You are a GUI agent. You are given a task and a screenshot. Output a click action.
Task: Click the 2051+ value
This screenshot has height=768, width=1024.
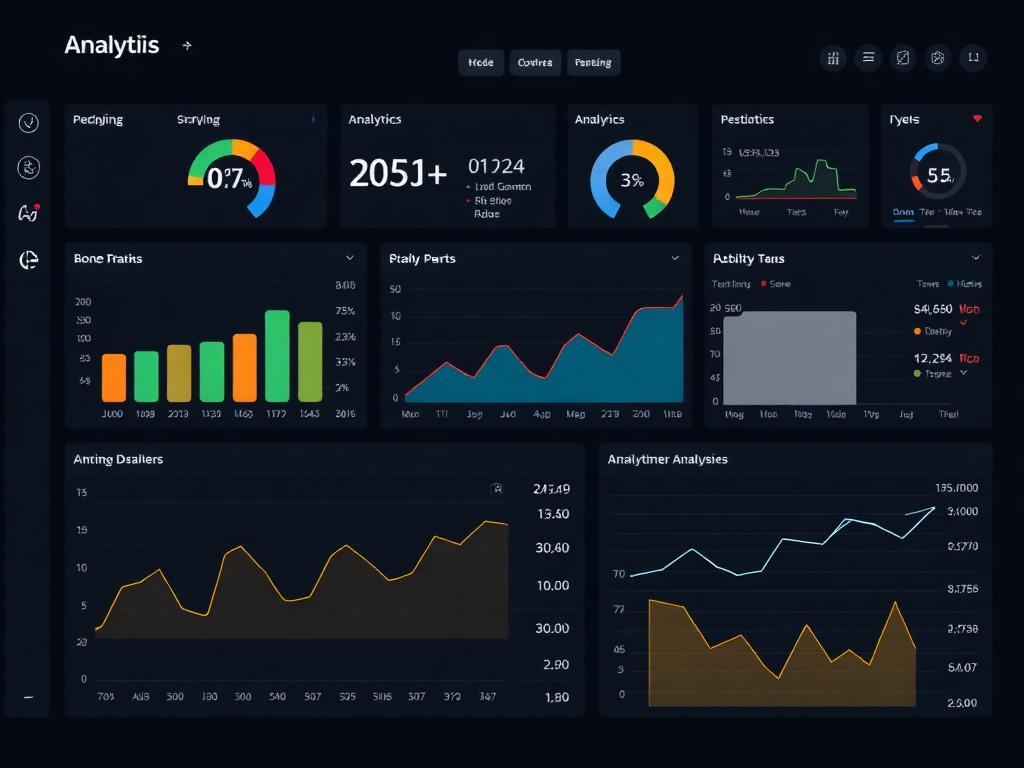398,174
